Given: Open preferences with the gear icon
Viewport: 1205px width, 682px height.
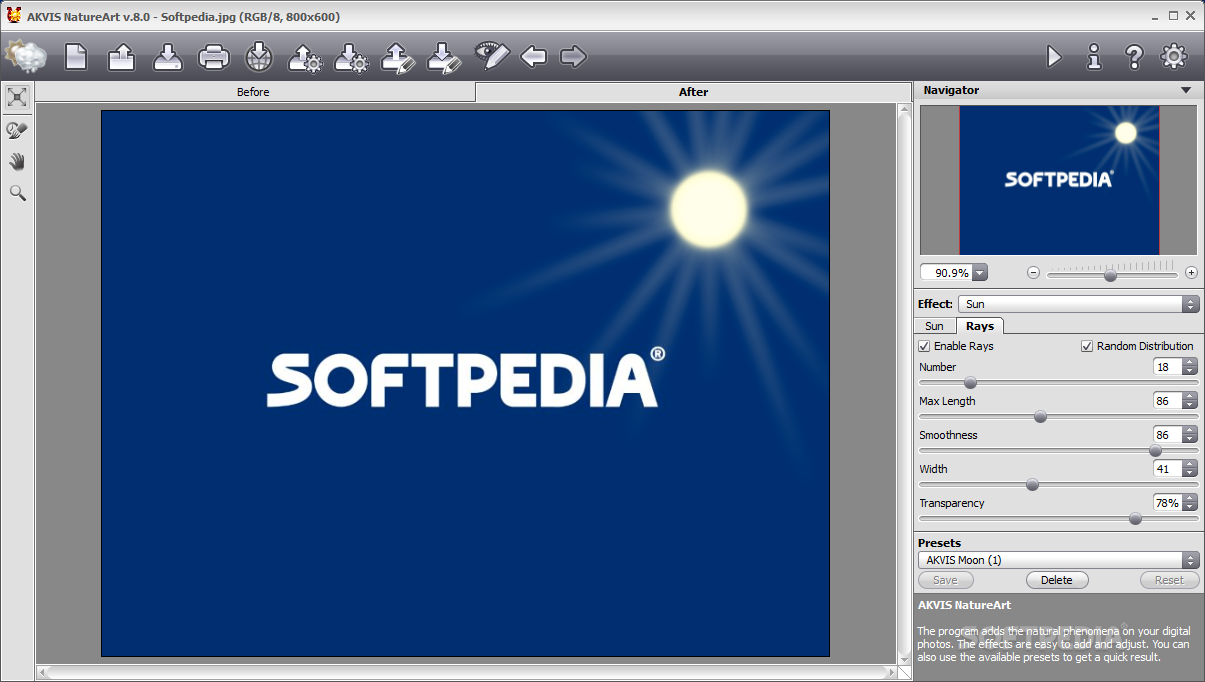Looking at the screenshot, I should (1174, 56).
